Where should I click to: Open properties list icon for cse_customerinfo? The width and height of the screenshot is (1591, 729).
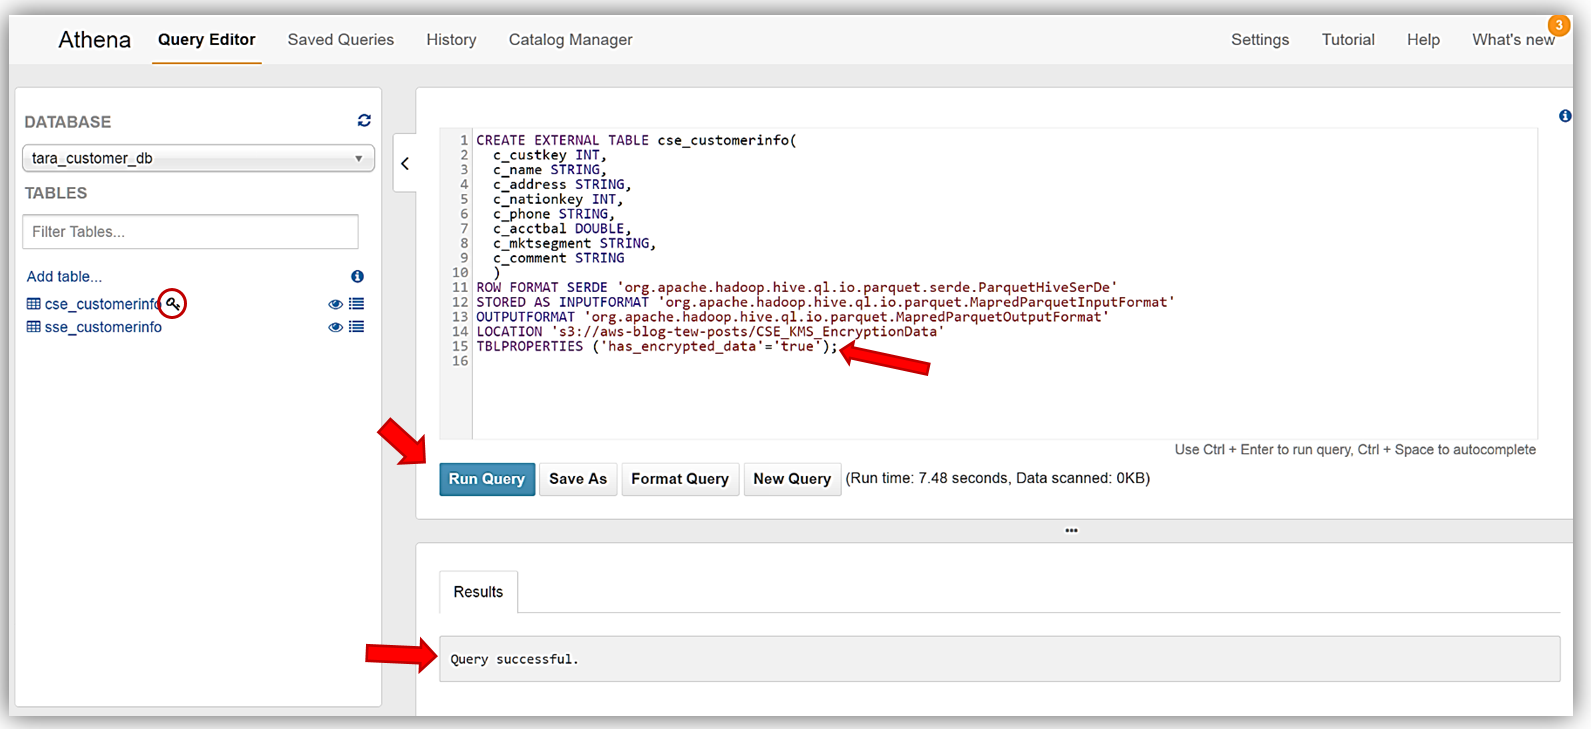tap(356, 304)
